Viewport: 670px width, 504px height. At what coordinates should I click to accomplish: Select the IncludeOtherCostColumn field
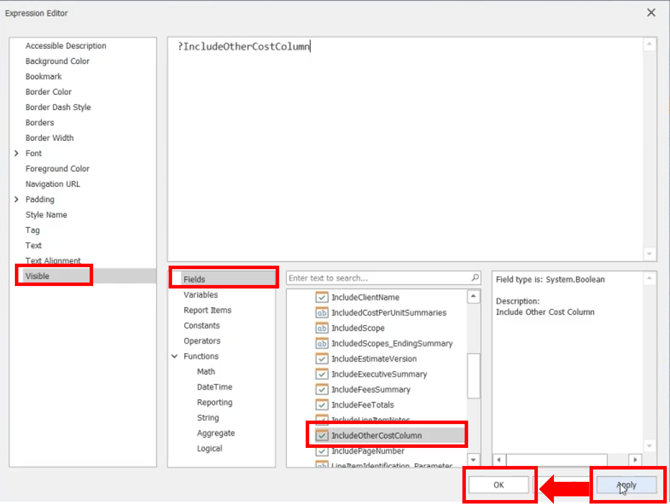tap(376, 436)
